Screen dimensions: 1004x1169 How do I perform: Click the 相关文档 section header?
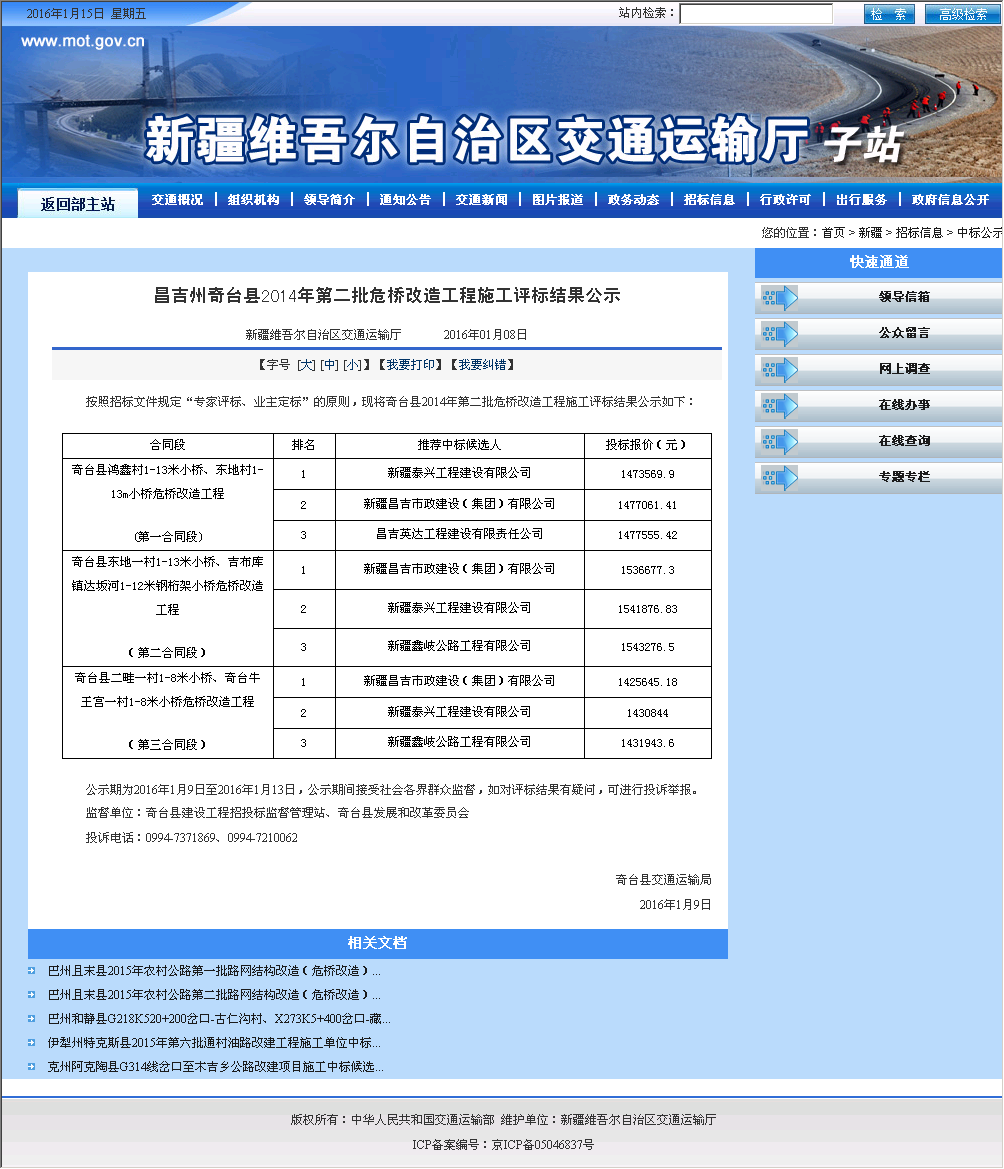377,943
